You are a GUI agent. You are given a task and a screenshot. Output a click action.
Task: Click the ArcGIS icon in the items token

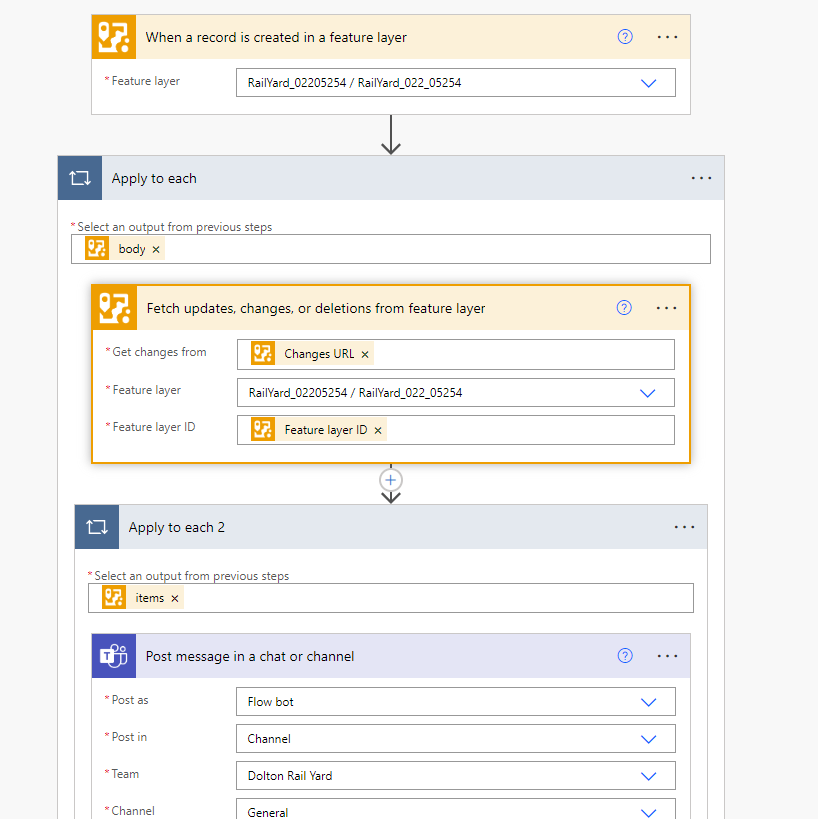coord(114,598)
